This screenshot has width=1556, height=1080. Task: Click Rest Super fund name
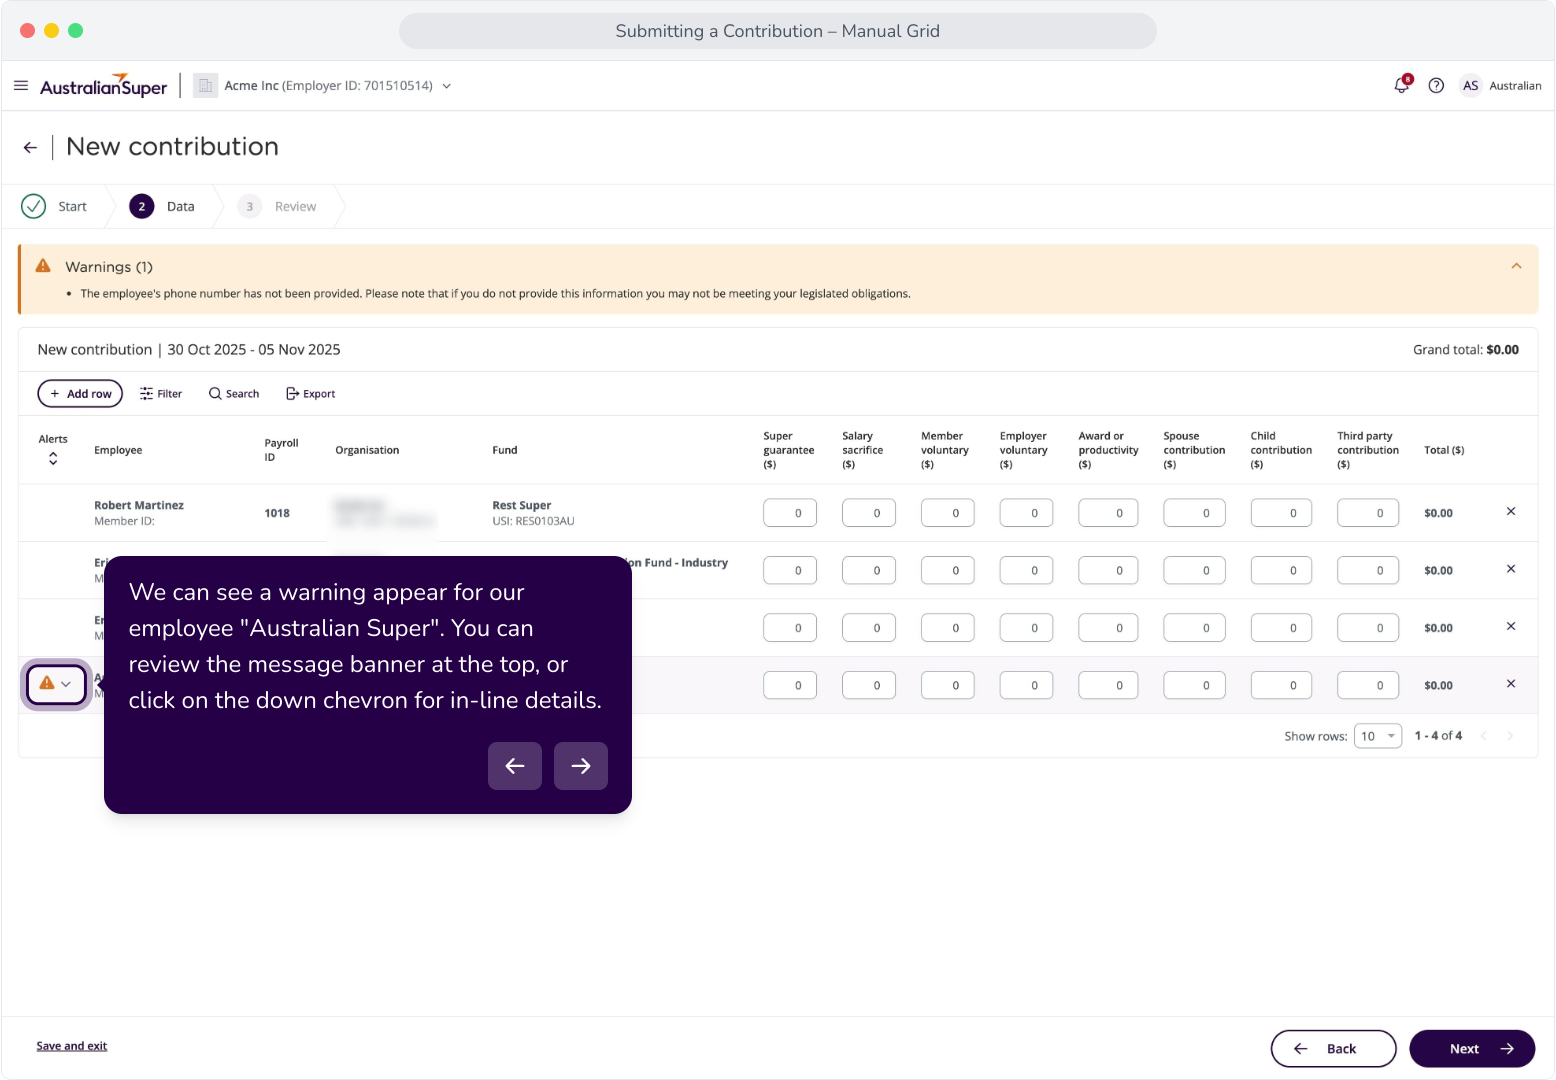[522, 505]
